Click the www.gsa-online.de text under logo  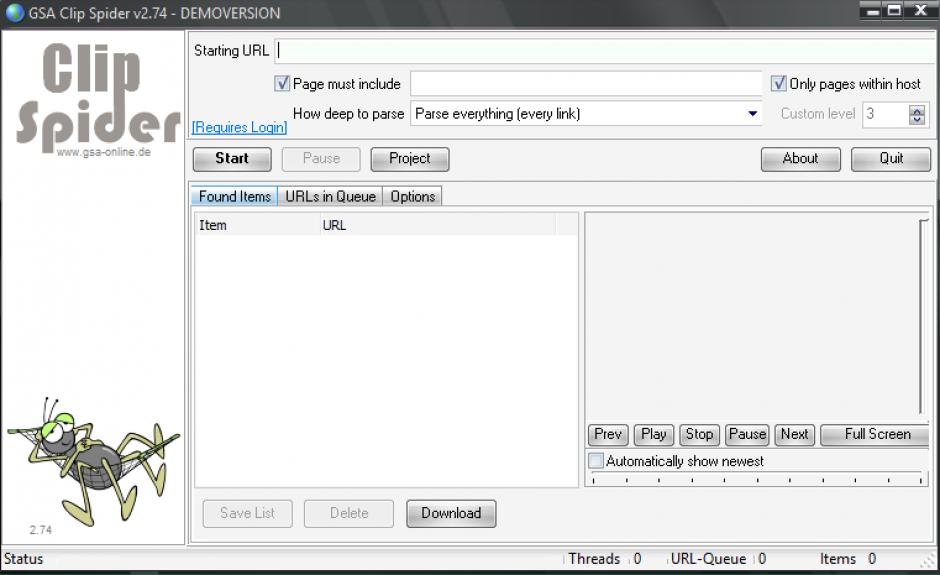click(104, 152)
